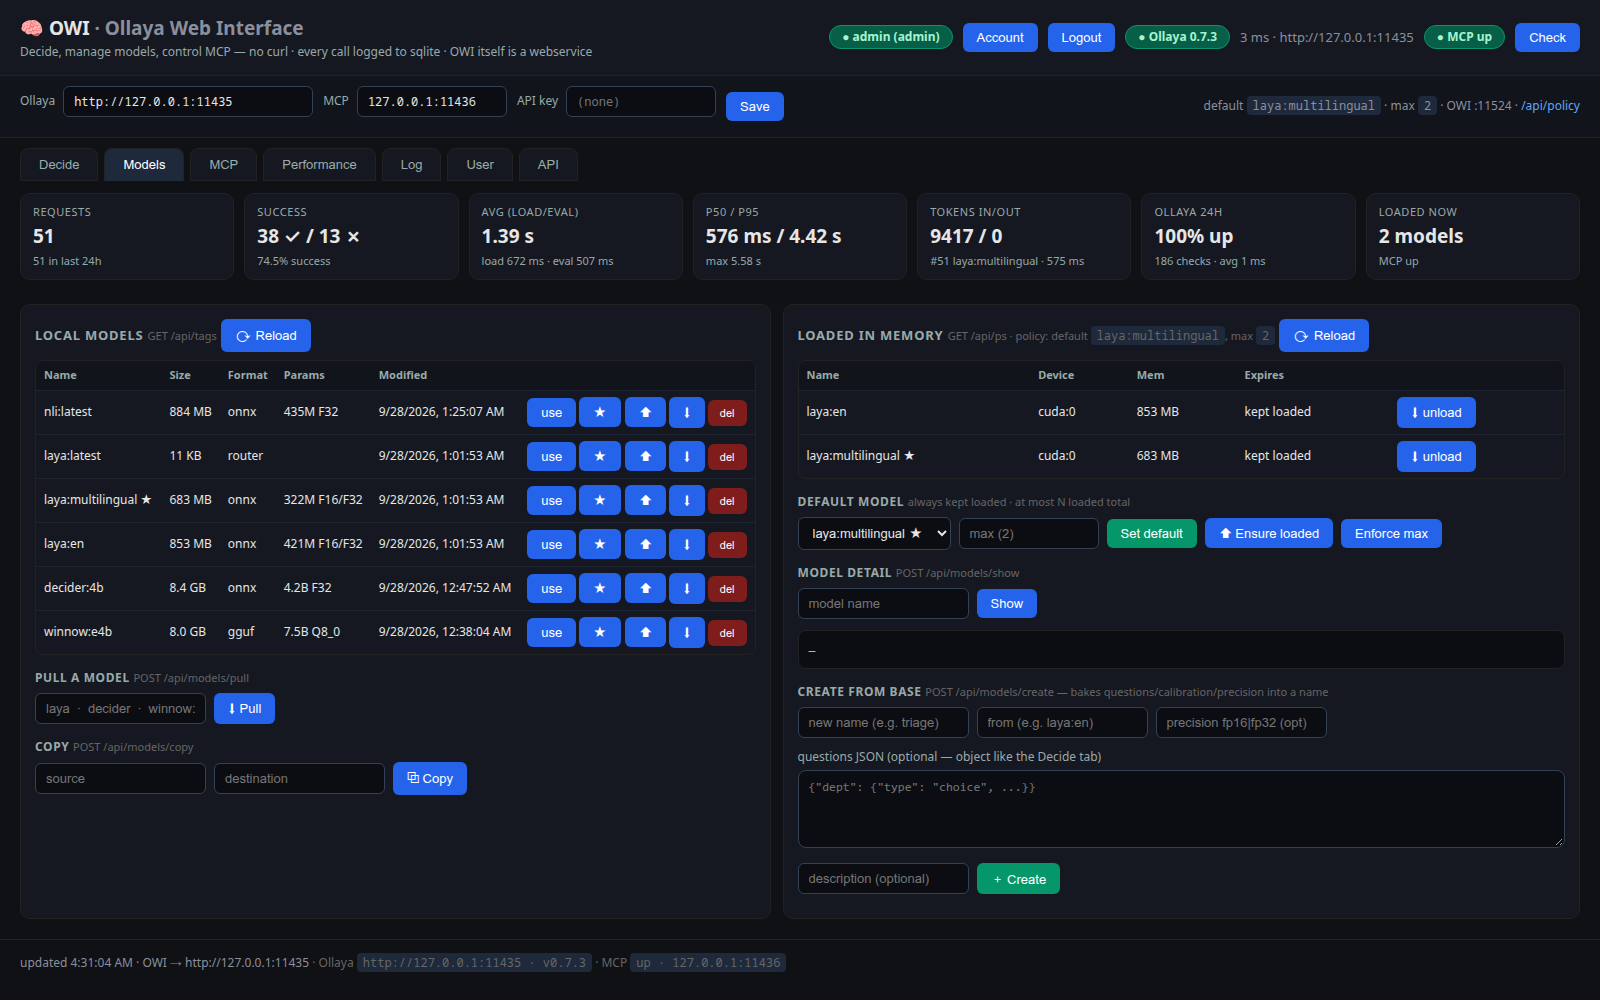This screenshot has width=1600, height=1000.
Task: Click the Pull model button
Action: click(244, 708)
